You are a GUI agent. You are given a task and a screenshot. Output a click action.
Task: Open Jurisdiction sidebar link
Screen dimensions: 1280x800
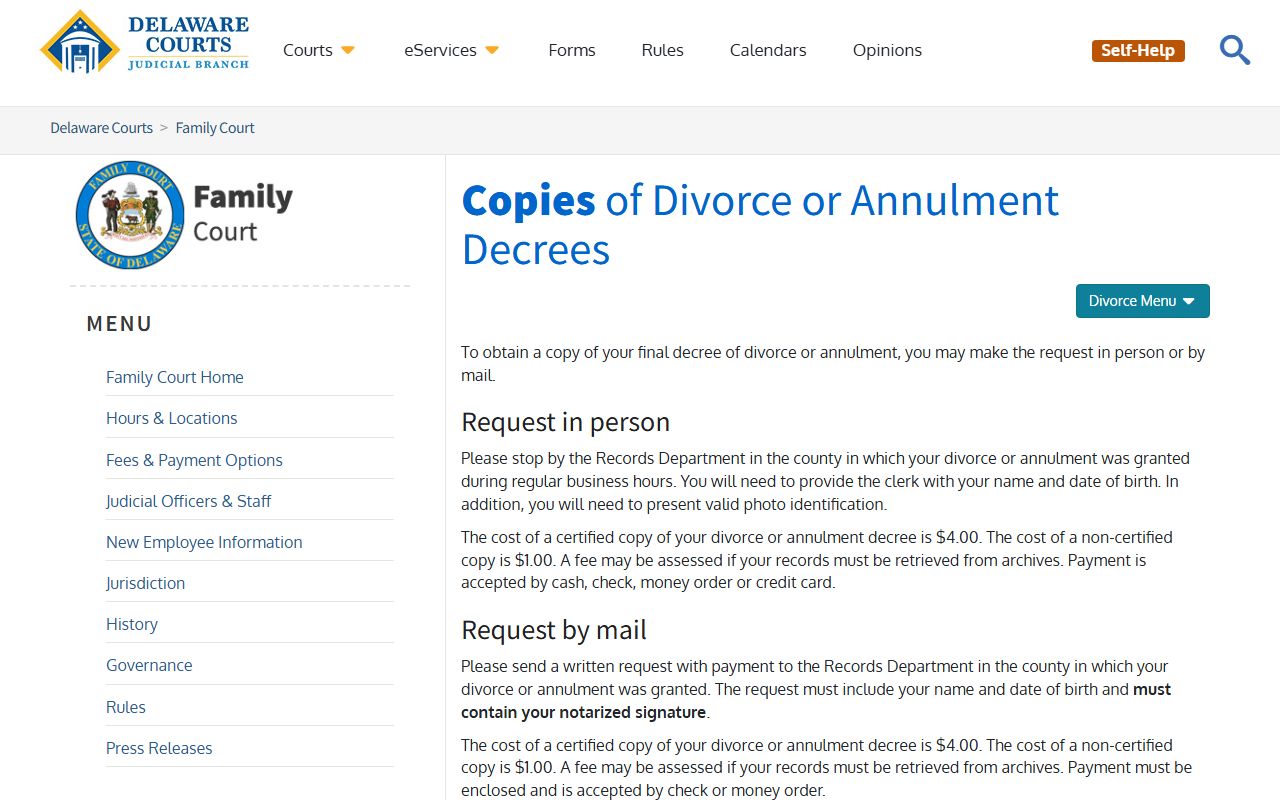click(146, 583)
